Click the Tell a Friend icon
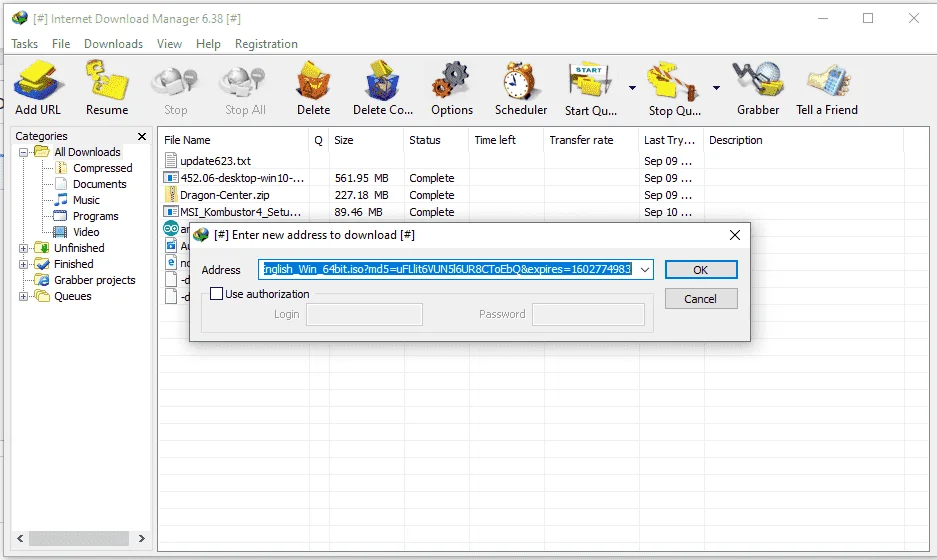 click(828, 81)
